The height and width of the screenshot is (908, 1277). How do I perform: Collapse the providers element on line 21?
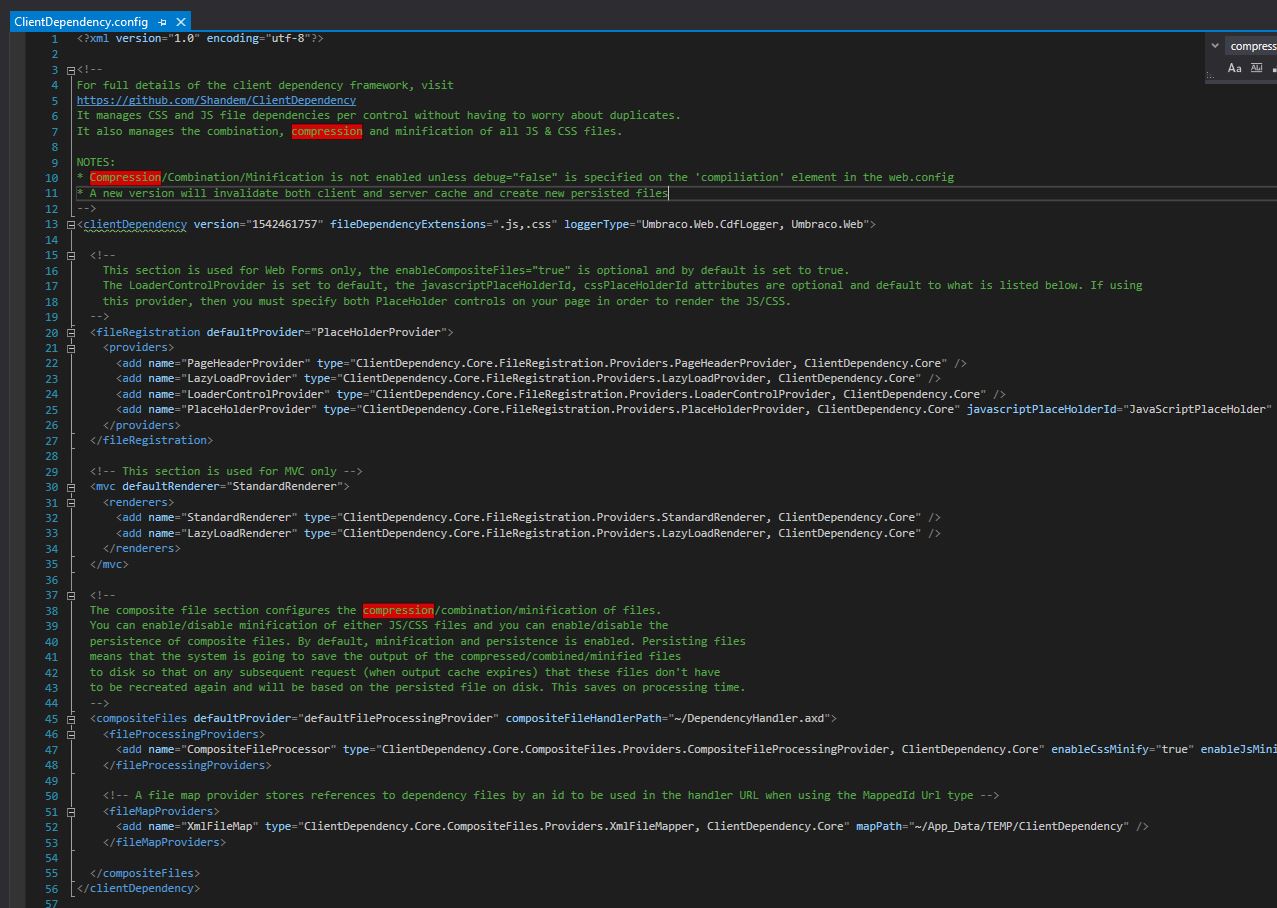click(71, 348)
